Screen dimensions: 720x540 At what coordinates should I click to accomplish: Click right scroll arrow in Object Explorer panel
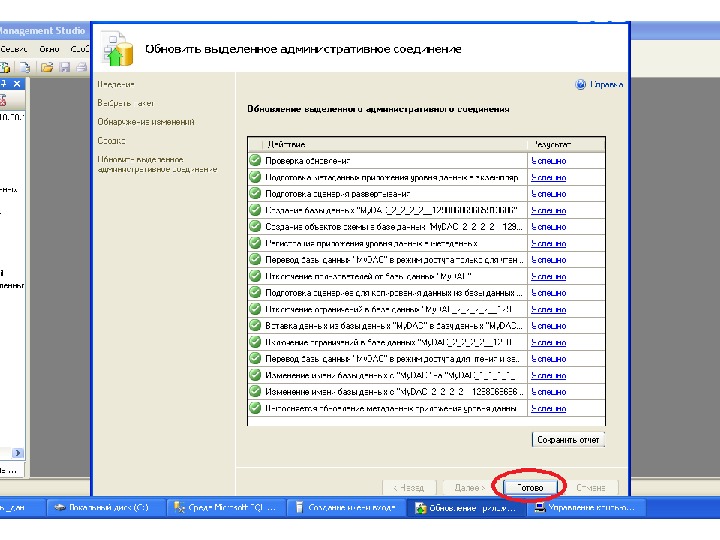point(17,453)
